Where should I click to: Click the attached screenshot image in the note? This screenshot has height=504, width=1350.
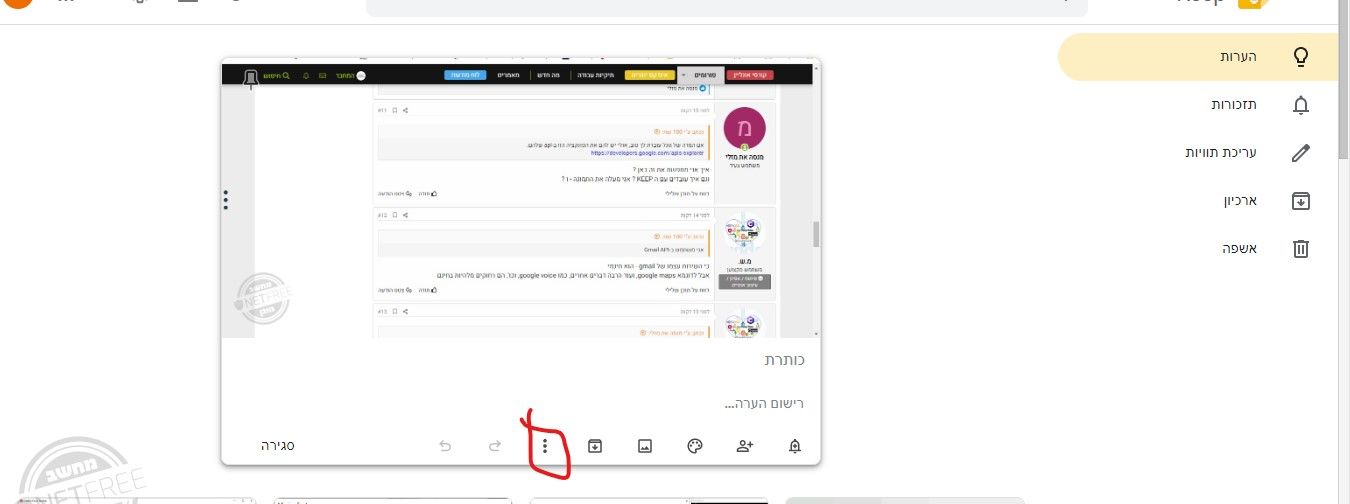520,198
